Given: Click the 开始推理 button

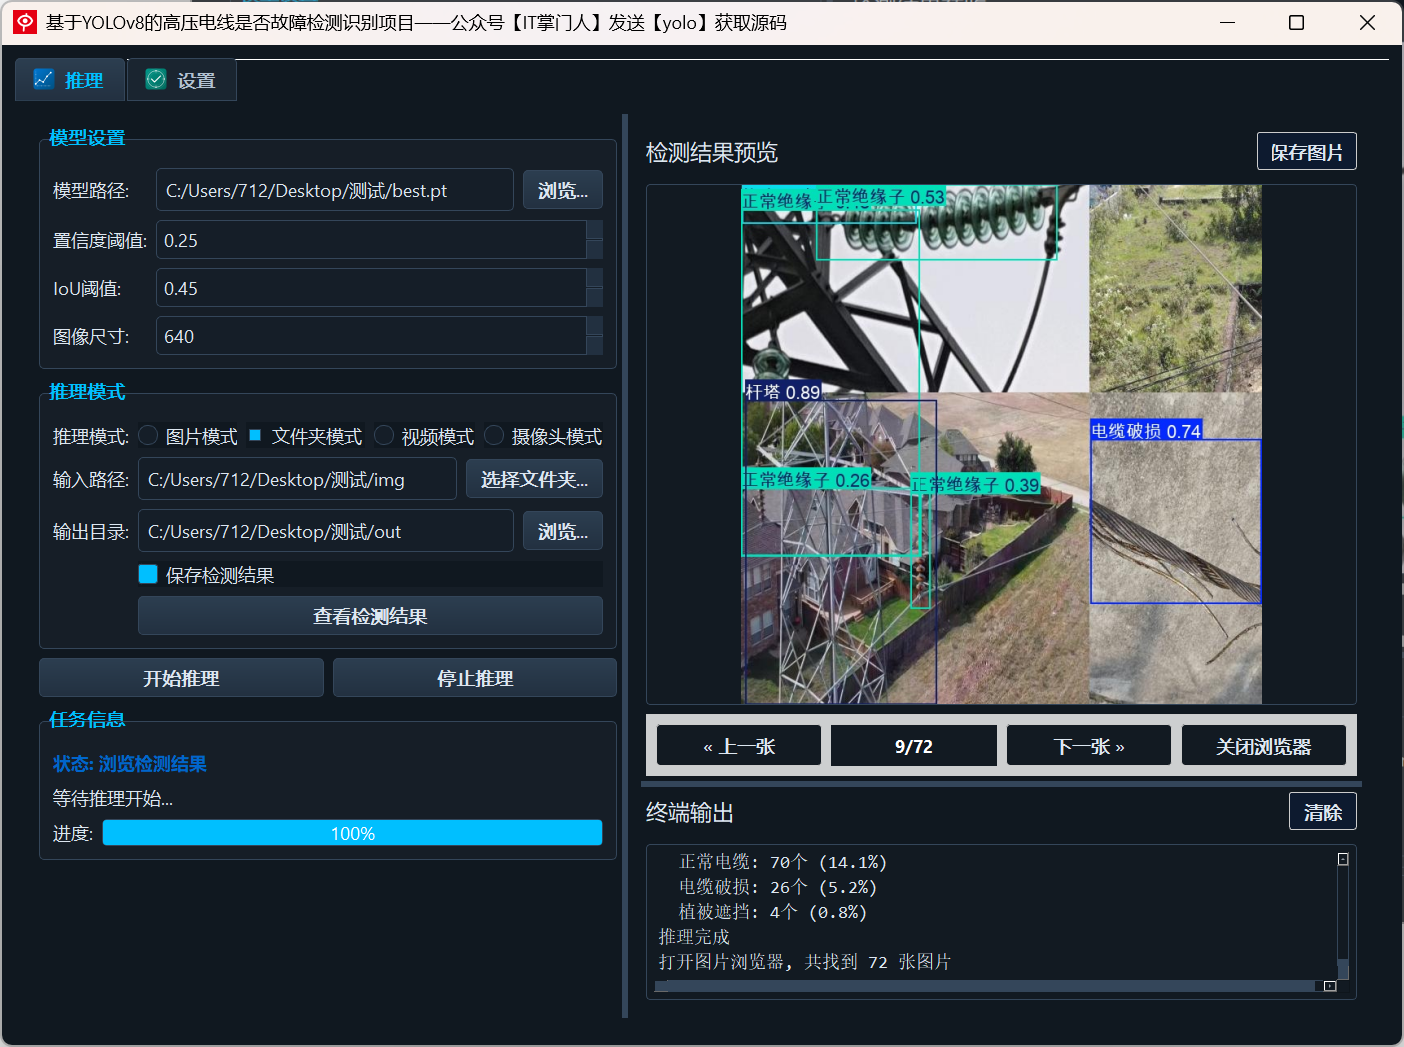Looking at the screenshot, I should [x=181, y=677].
